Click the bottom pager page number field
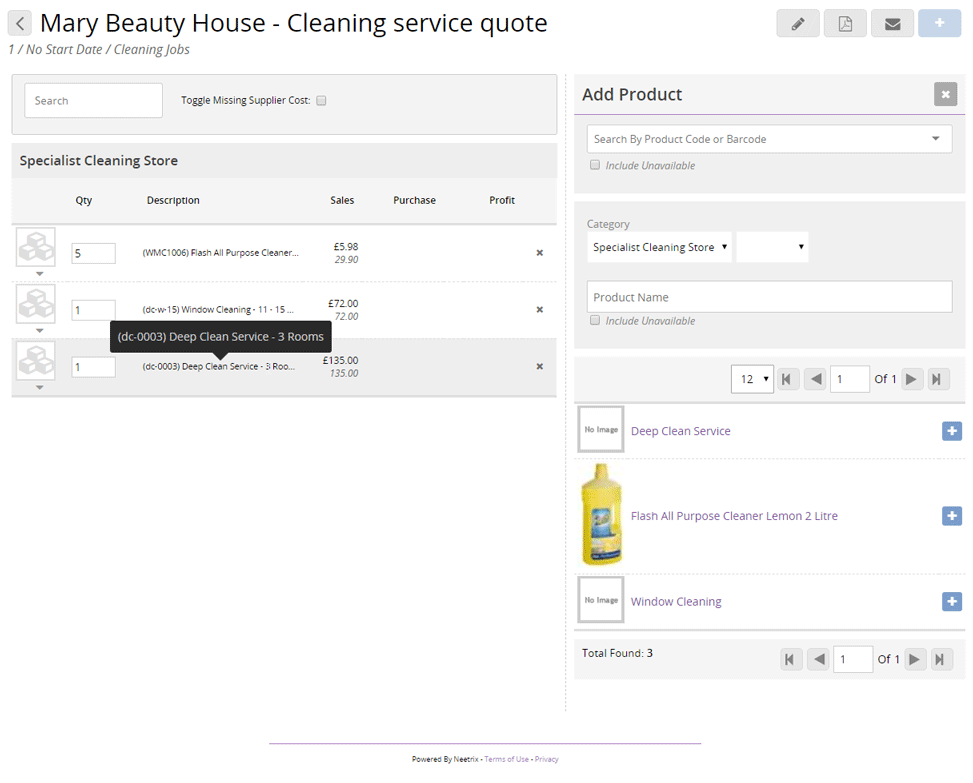 click(853, 660)
